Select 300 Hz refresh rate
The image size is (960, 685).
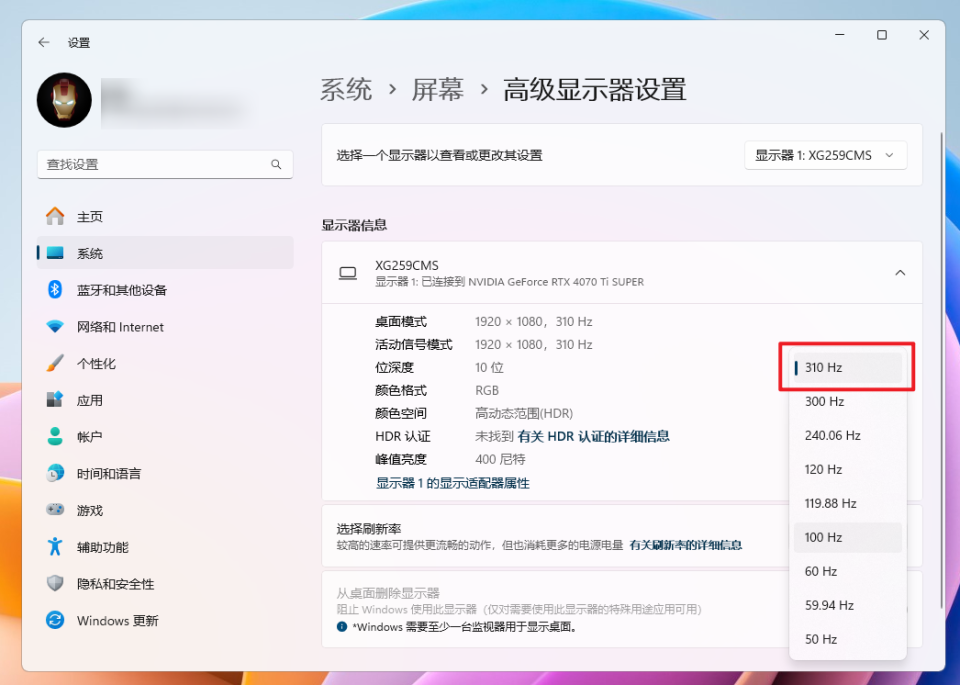click(x=847, y=402)
